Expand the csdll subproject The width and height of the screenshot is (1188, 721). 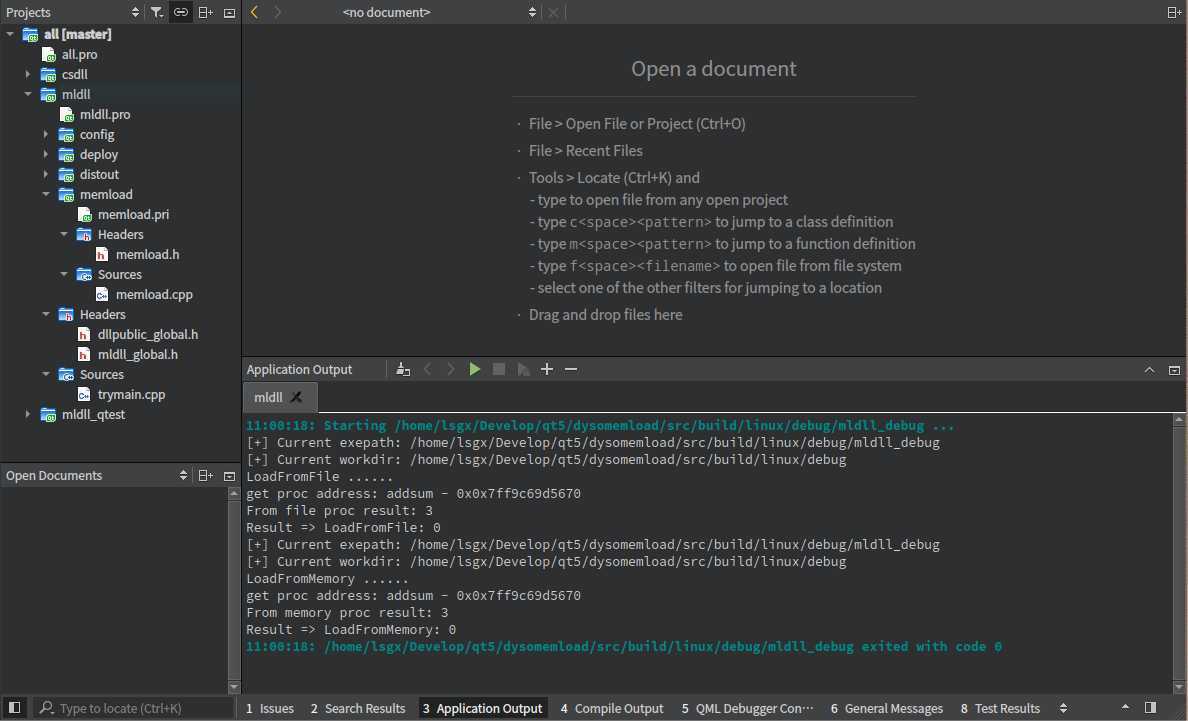pyautogui.click(x=27, y=74)
